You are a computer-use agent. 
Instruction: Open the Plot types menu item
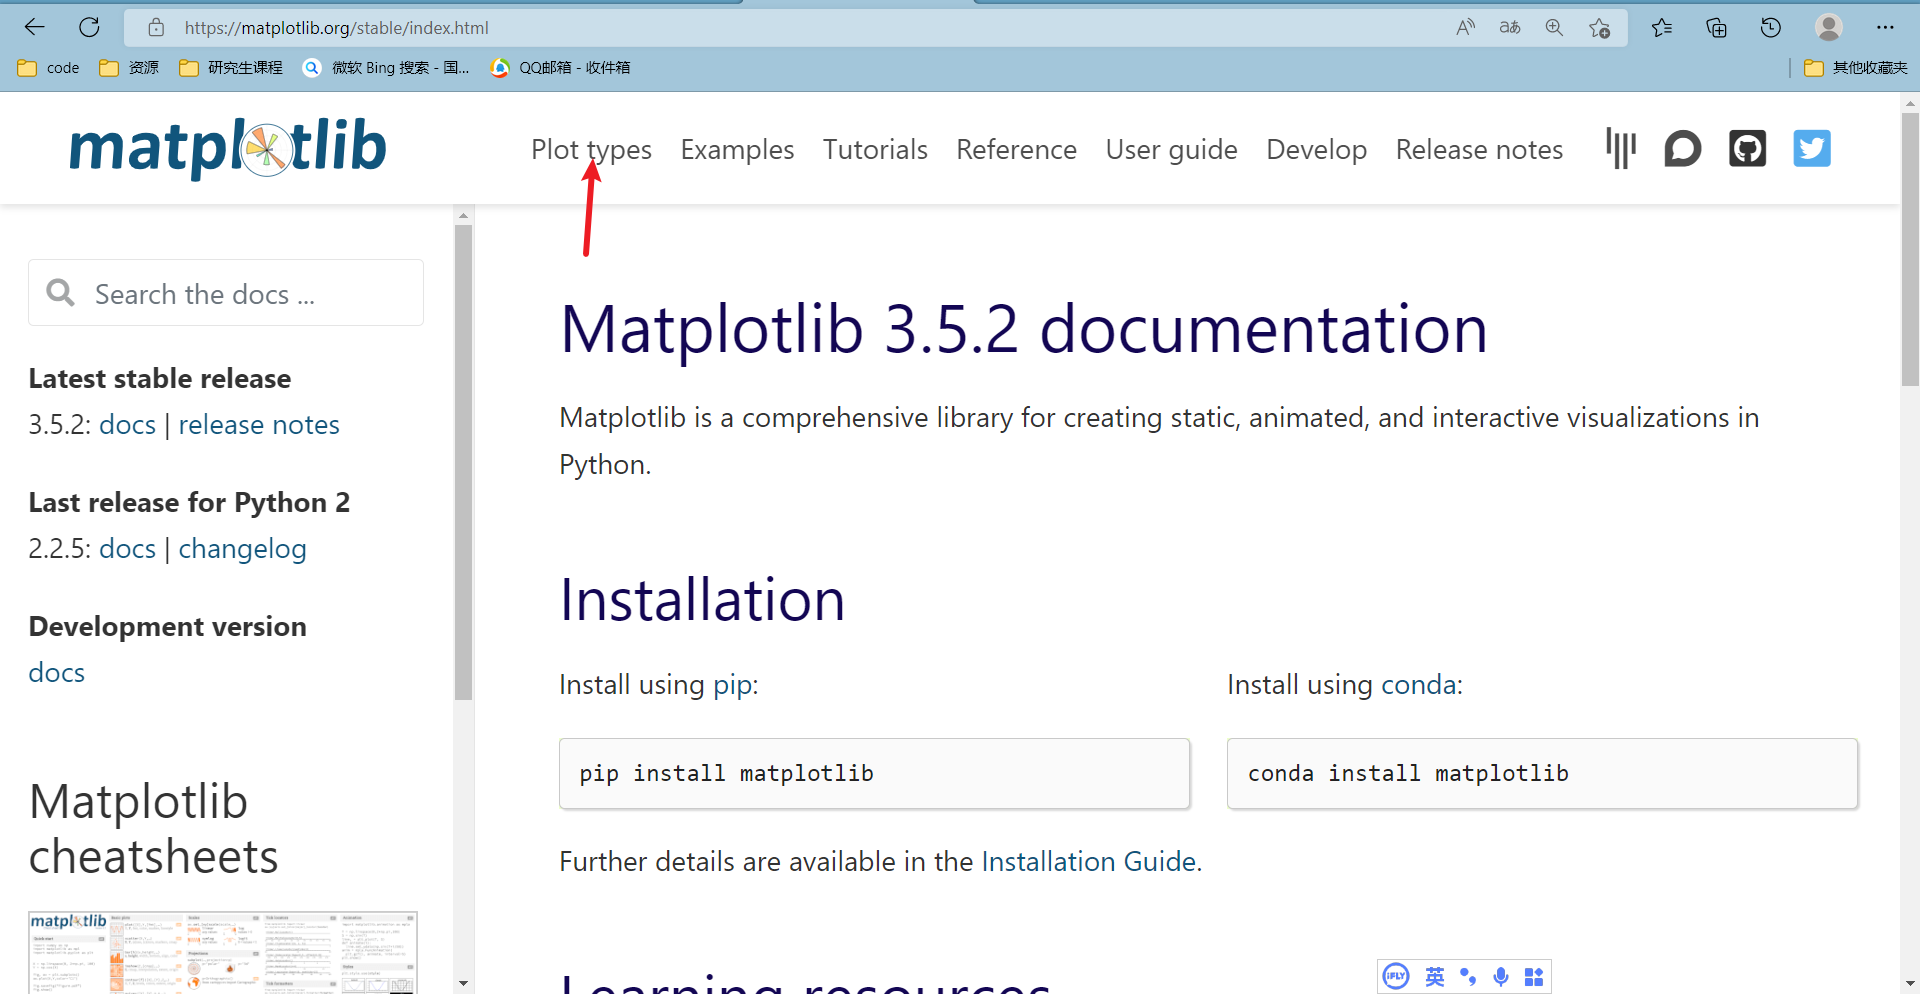pos(591,149)
